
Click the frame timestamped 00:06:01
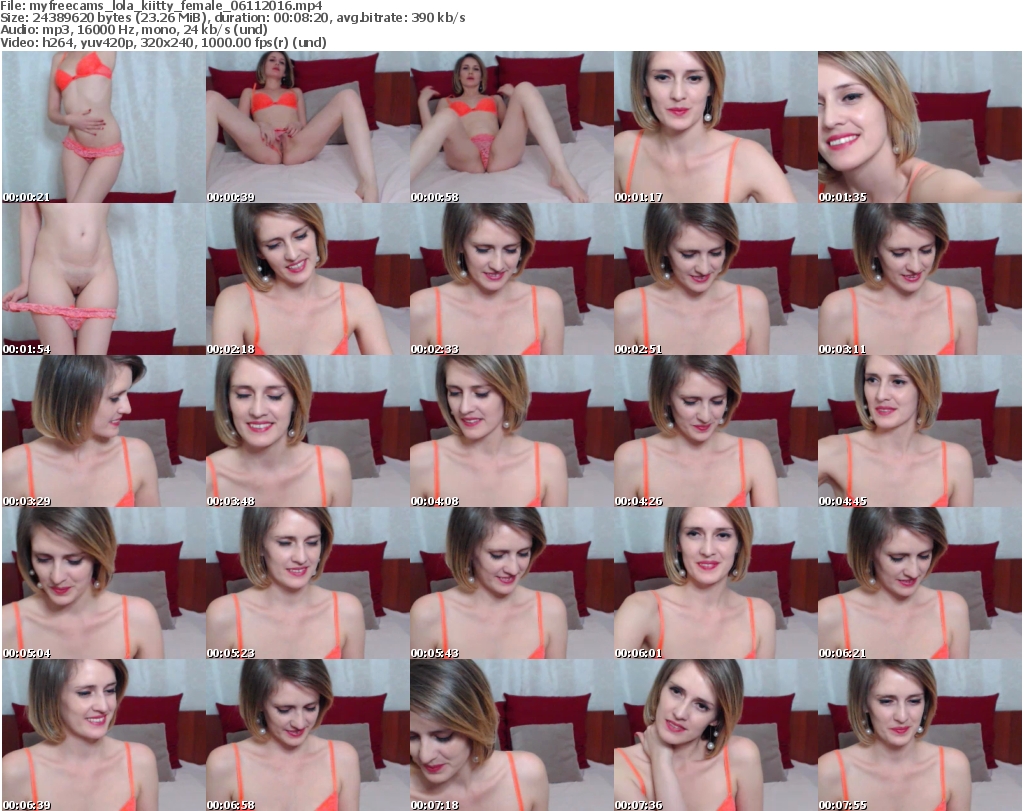coord(715,583)
